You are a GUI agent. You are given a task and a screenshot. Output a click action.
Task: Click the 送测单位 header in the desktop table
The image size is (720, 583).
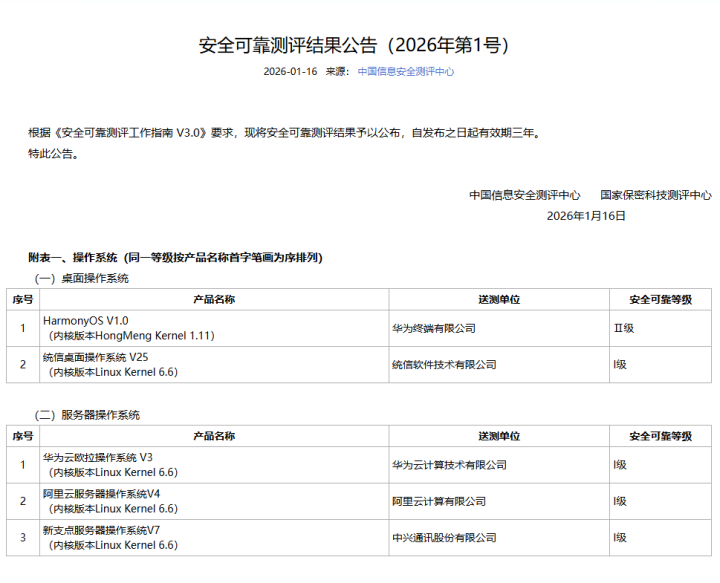pos(499,300)
